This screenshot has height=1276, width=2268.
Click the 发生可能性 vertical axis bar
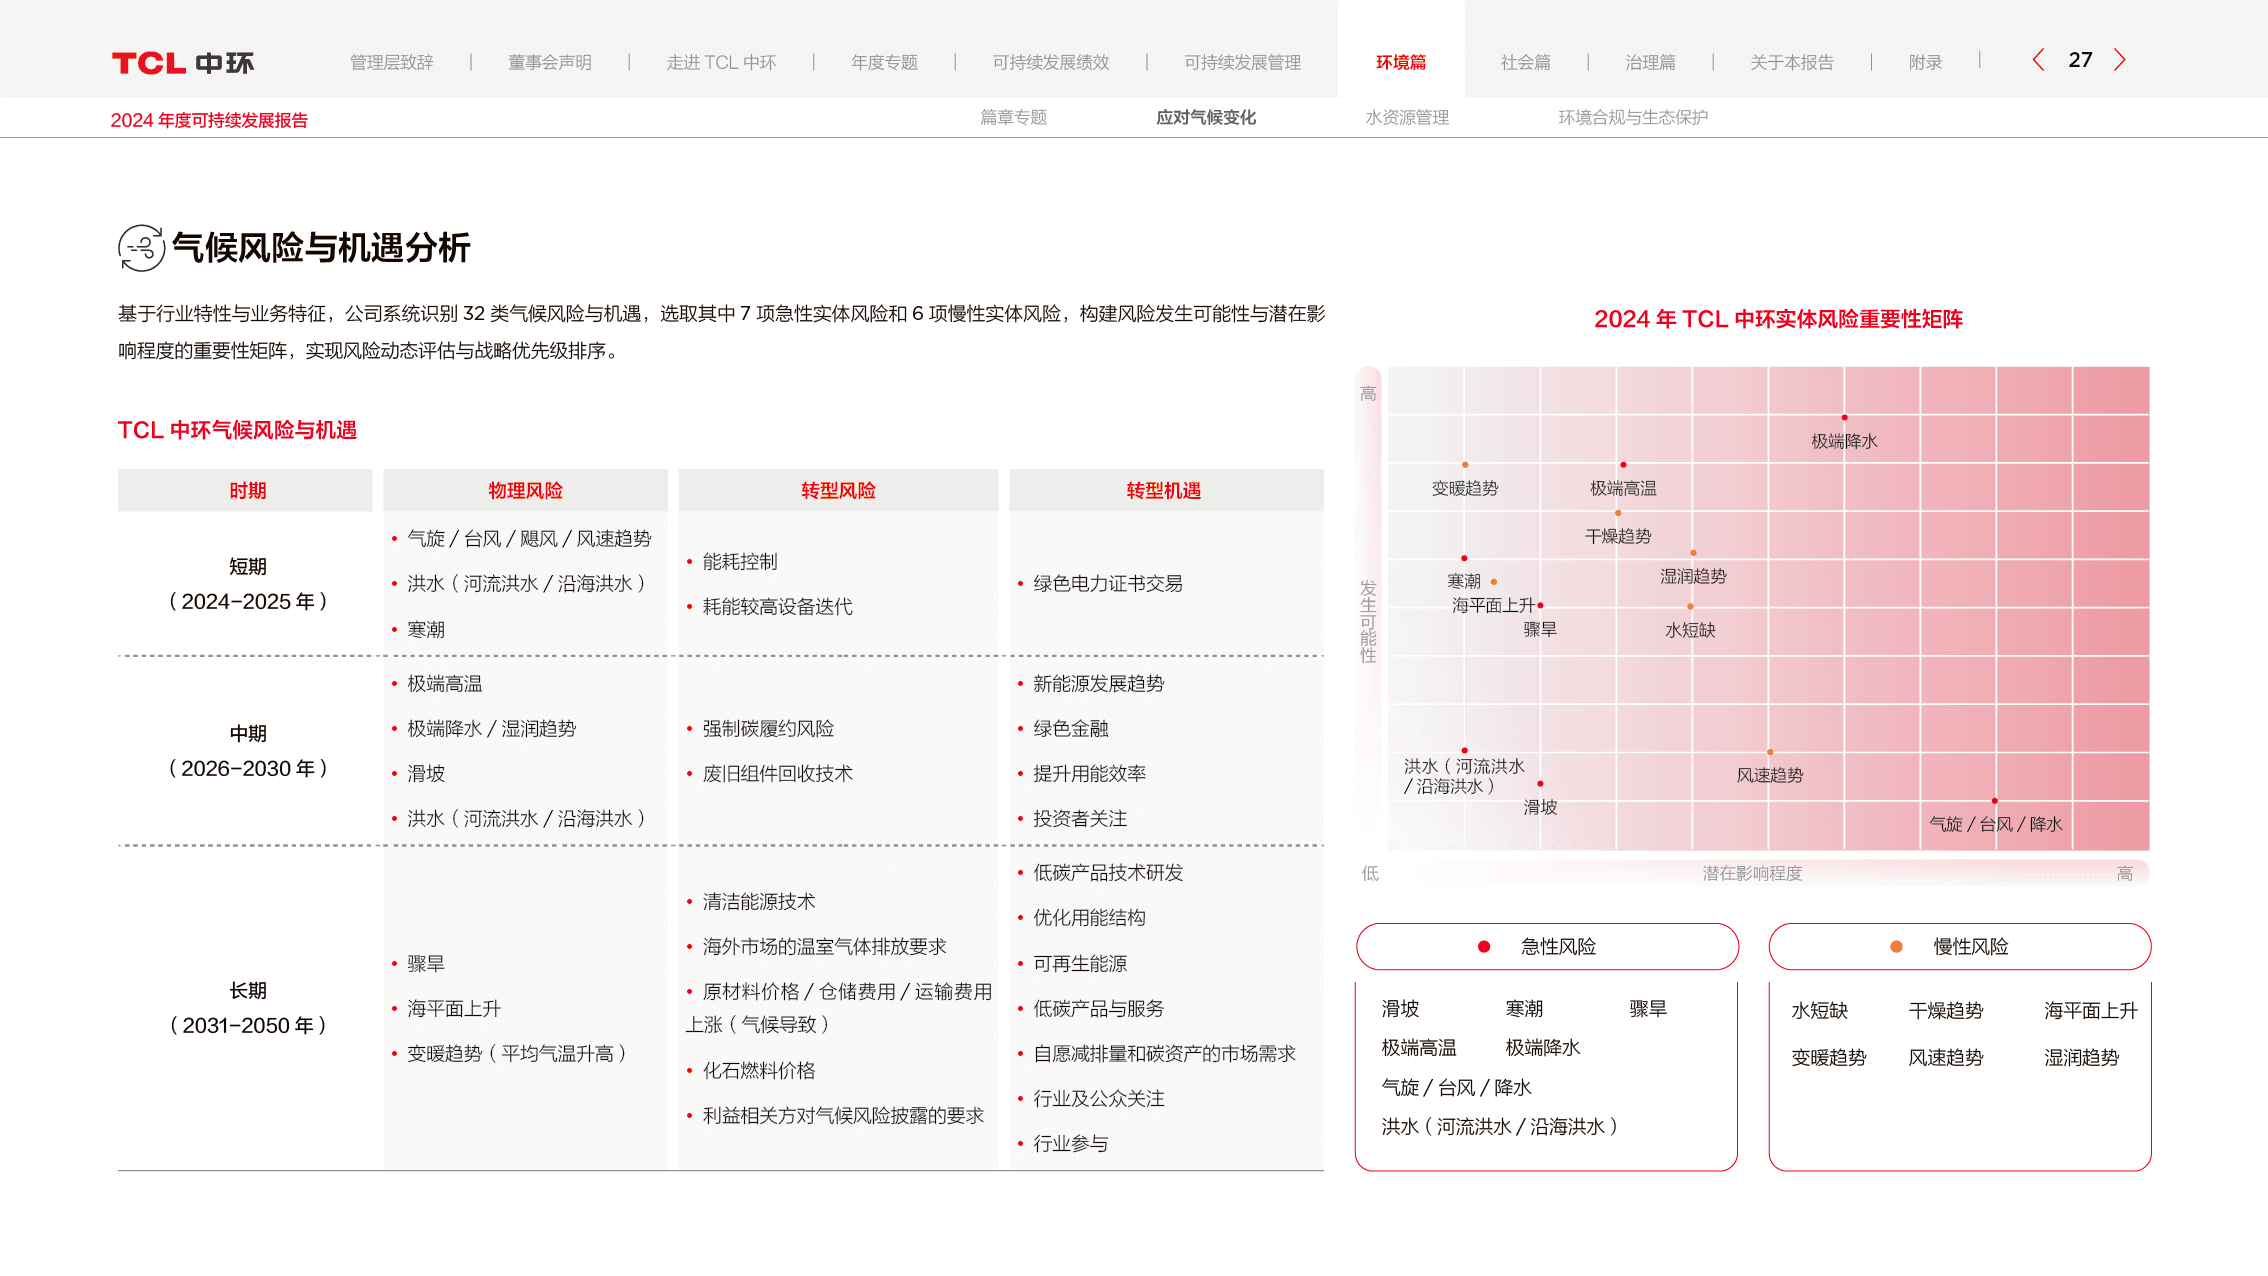coord(1367,620)
